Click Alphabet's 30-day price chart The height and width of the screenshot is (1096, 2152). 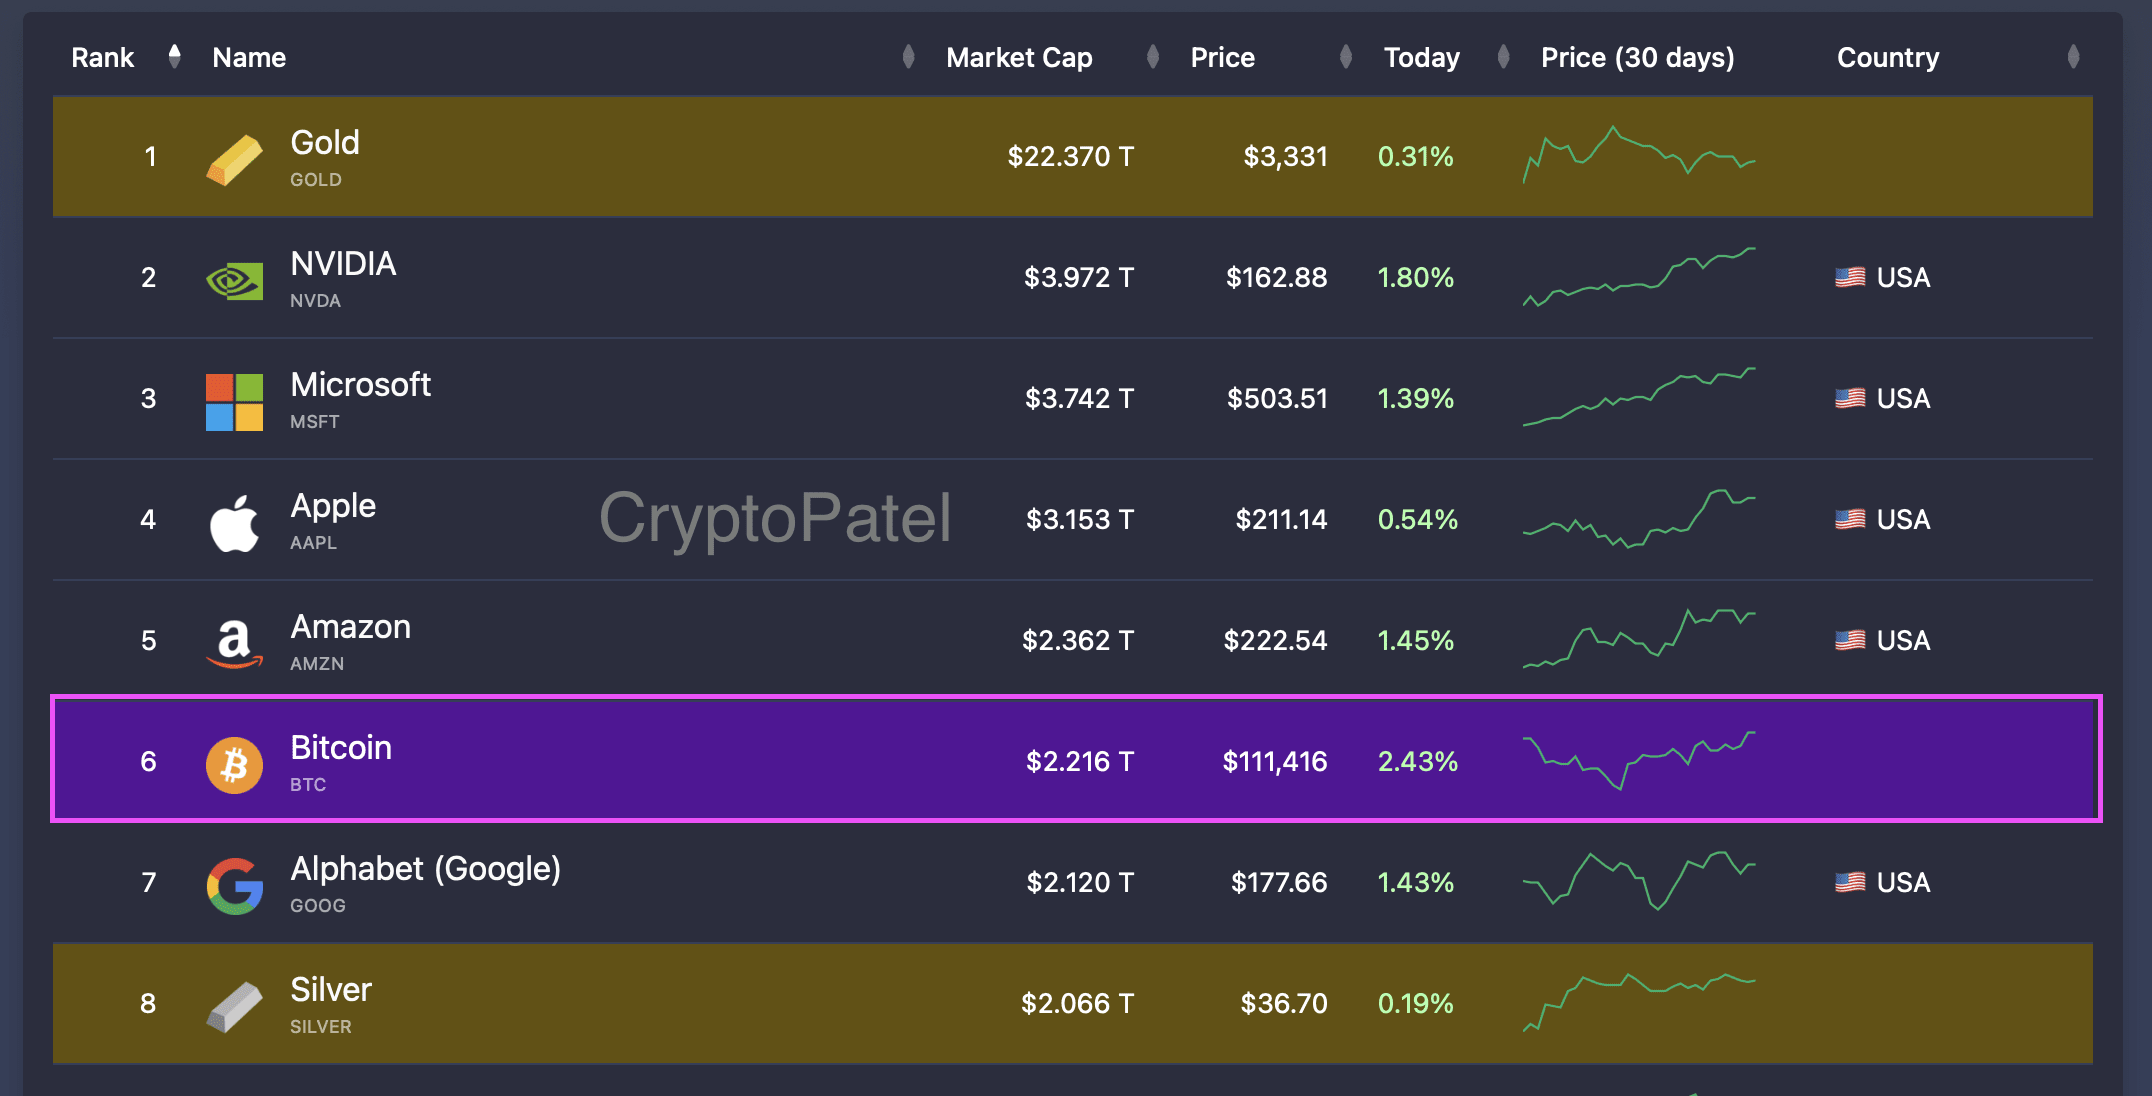pyautogui.click(x=1639, y=880)
